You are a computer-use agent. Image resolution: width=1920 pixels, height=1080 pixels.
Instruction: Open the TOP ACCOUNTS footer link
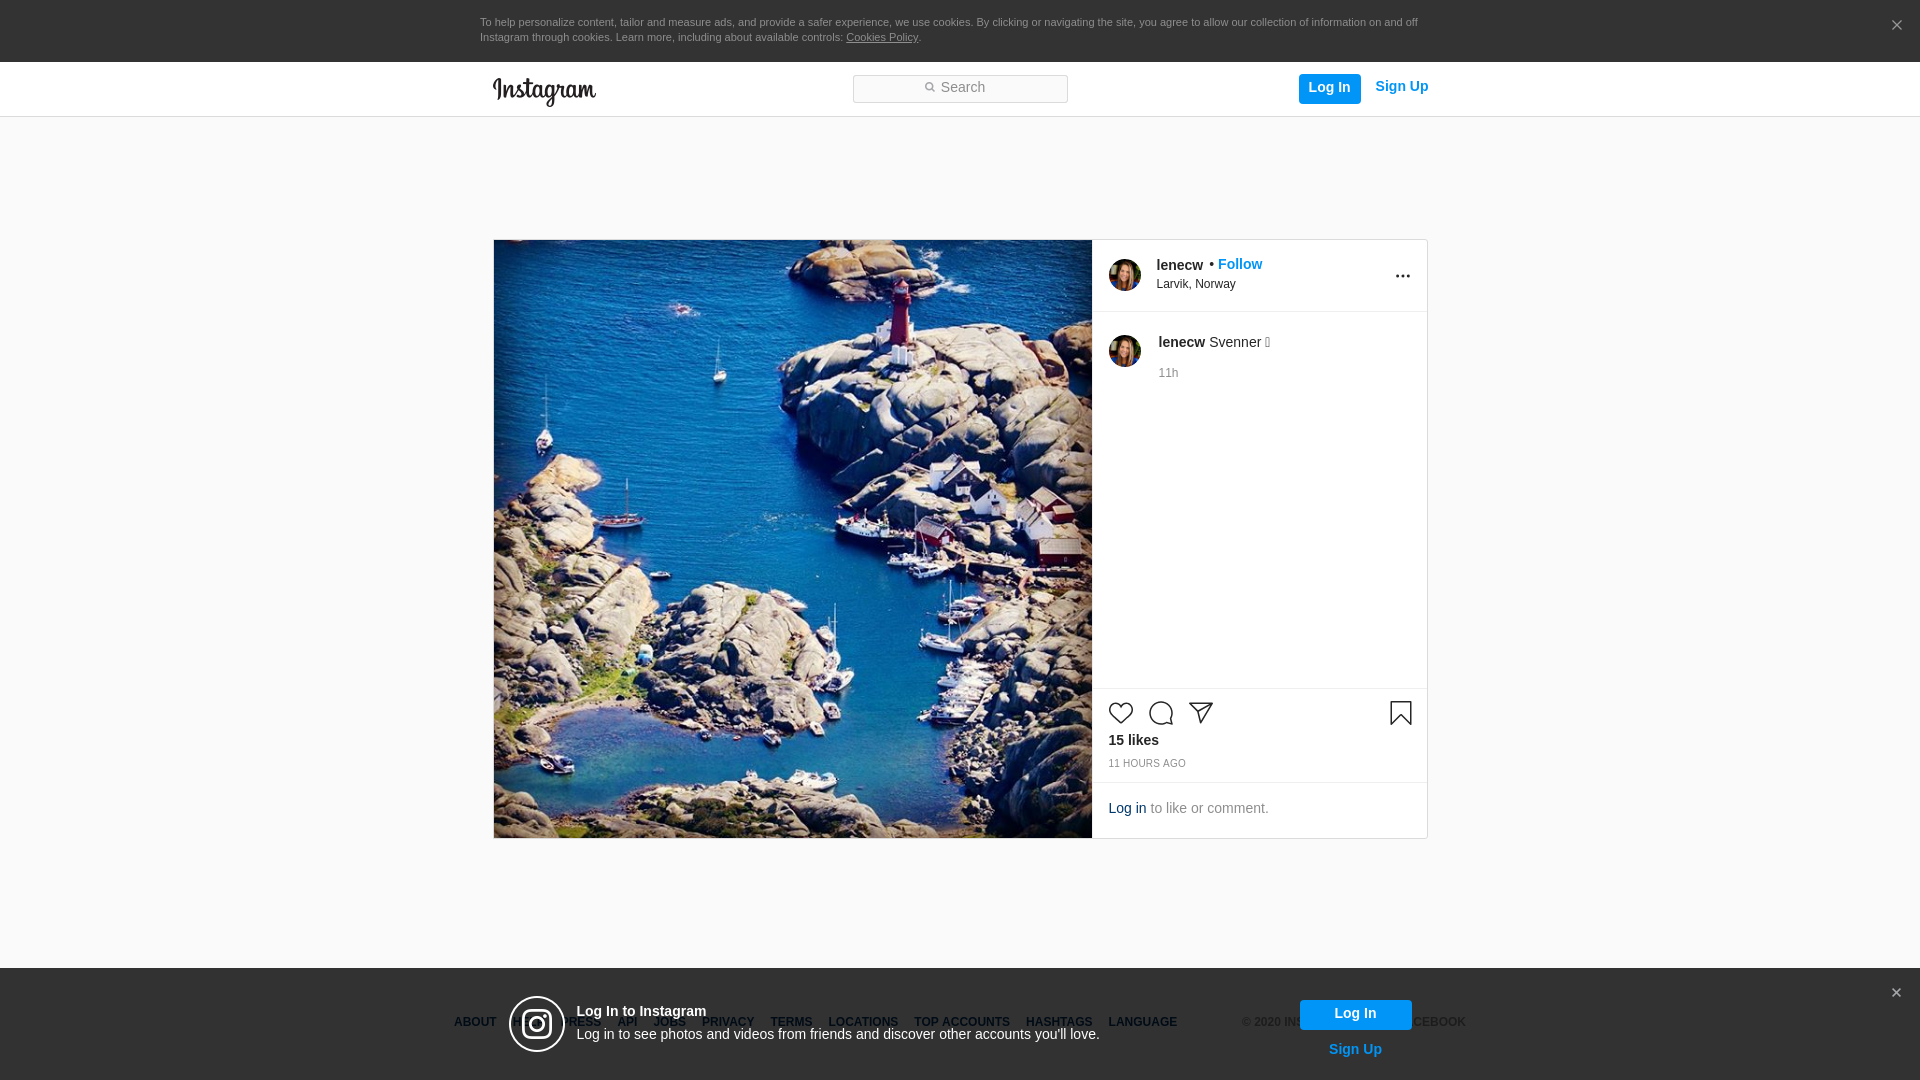(962, 1023)
